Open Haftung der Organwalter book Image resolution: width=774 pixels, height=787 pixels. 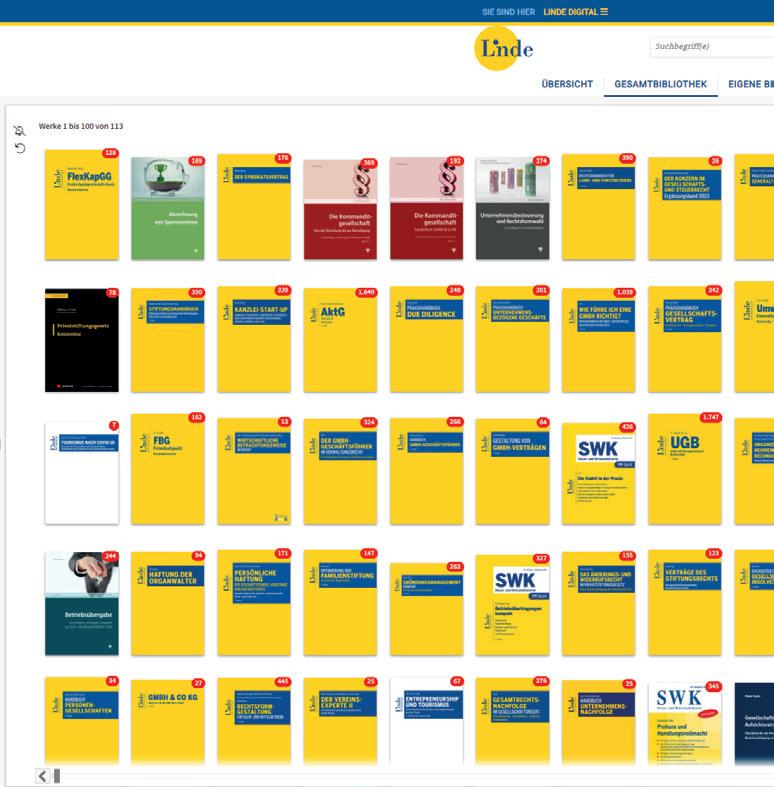click(168, 604)
